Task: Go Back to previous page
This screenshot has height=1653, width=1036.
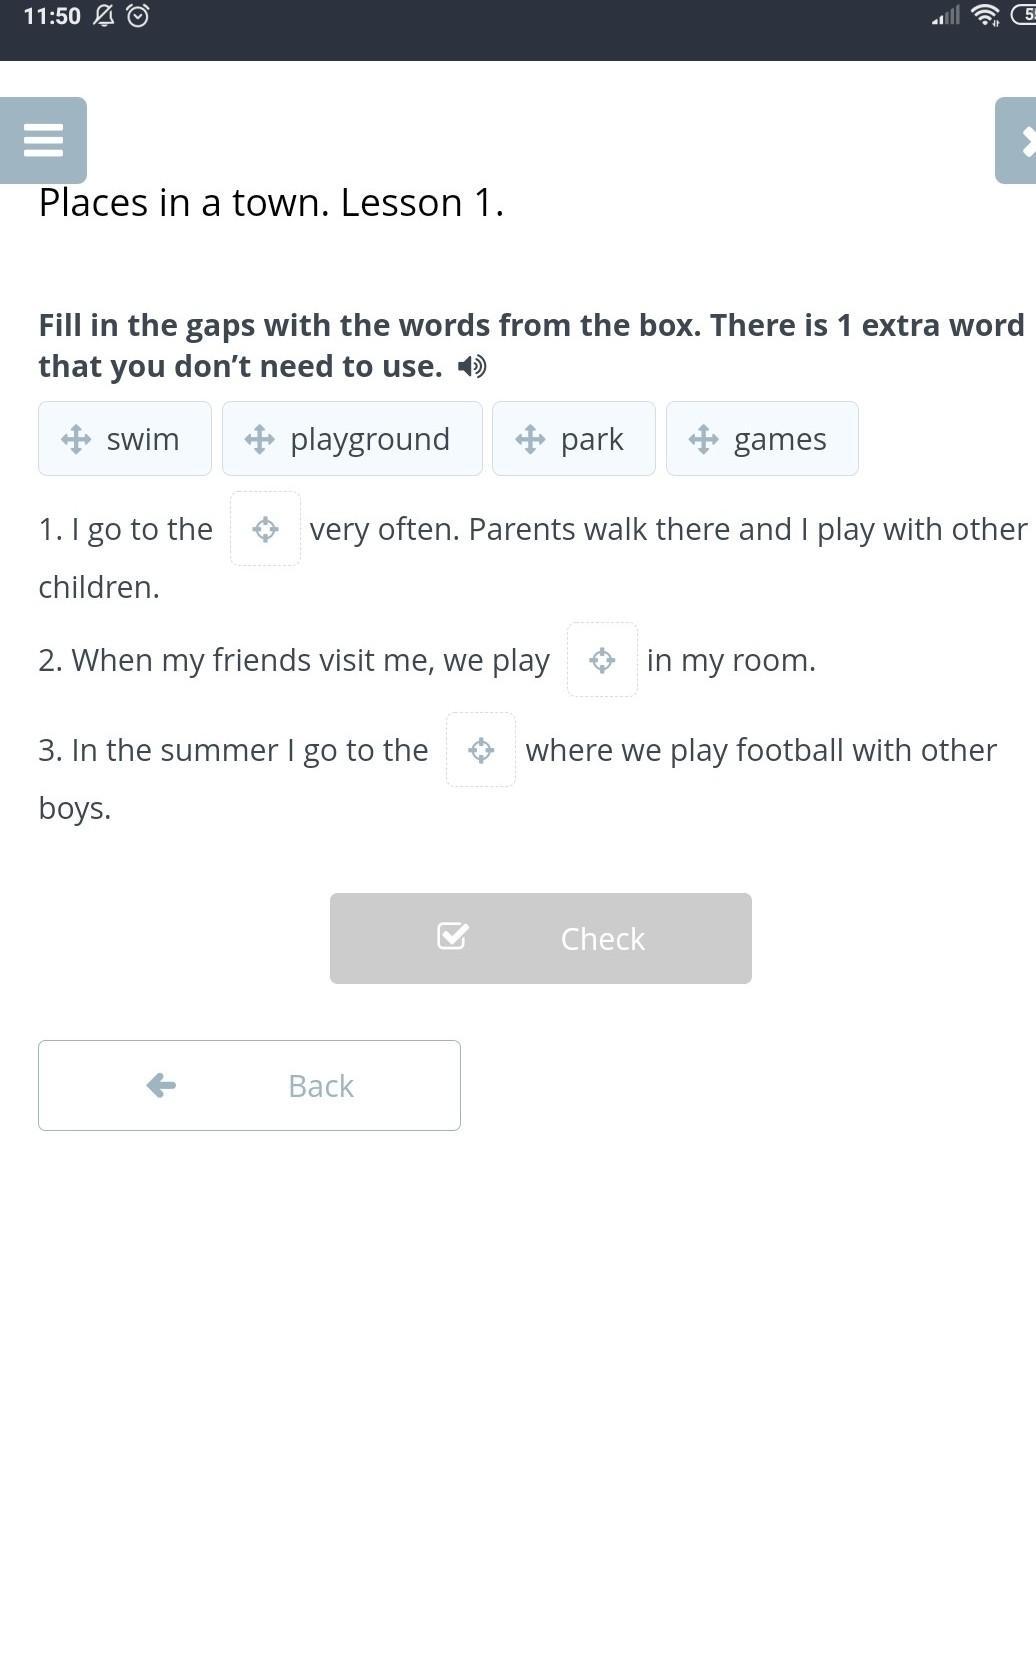Action: pyautogui.click(x=249, y=1085)
